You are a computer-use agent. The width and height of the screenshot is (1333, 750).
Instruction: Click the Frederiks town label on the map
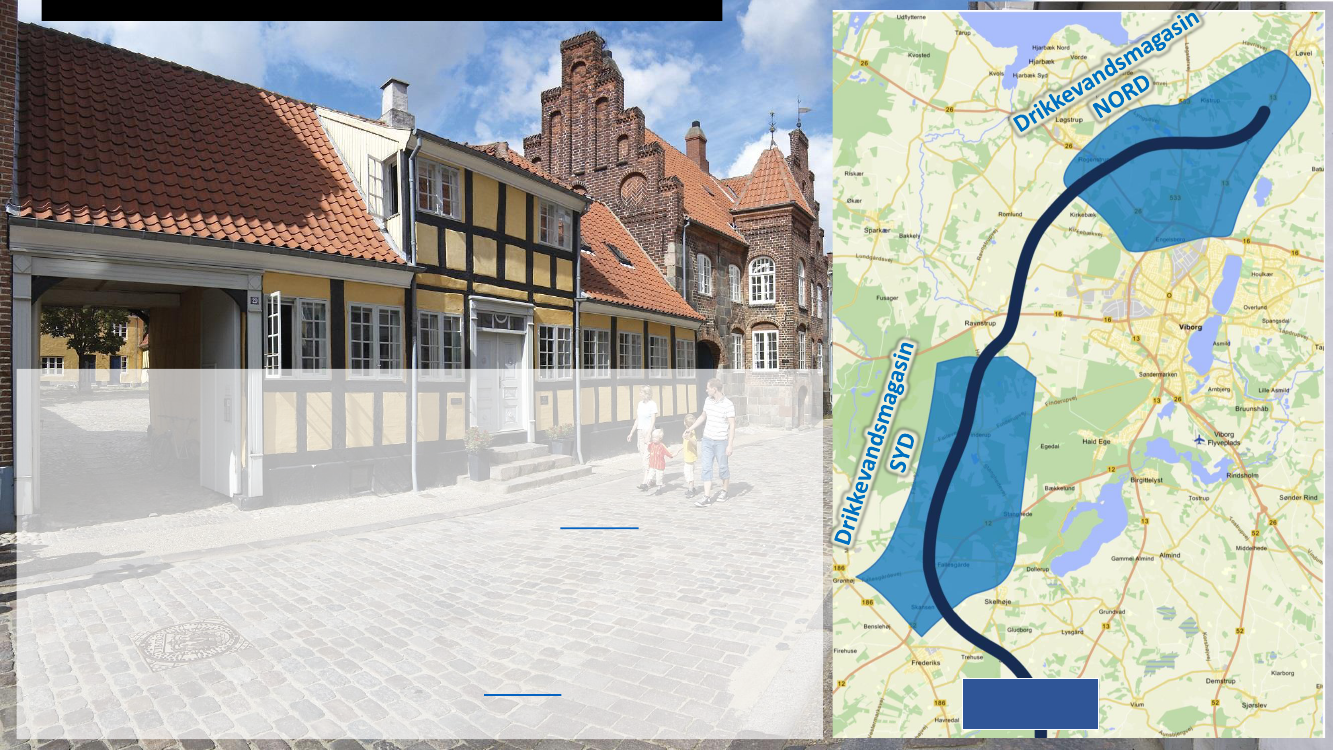[x=925, y=663]
